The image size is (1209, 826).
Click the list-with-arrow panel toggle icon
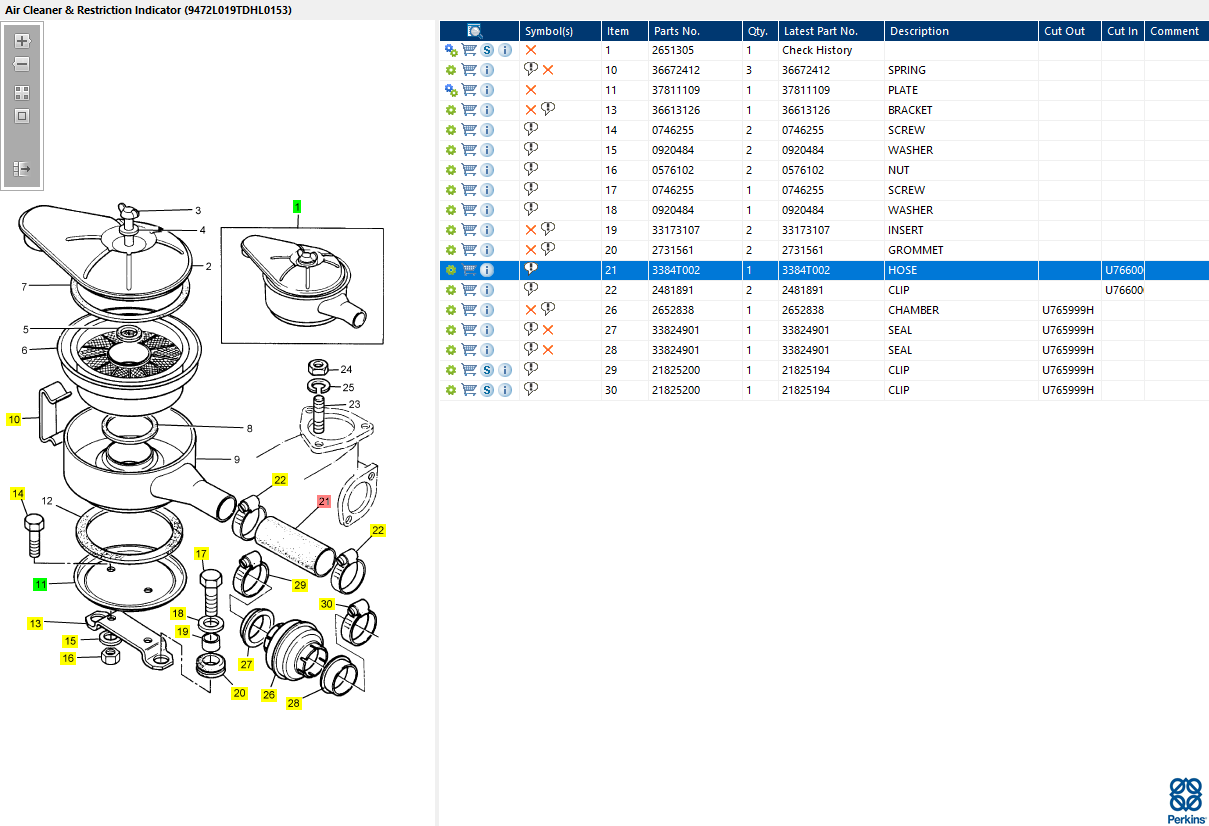pyautogui.click(x=22, y=169)
